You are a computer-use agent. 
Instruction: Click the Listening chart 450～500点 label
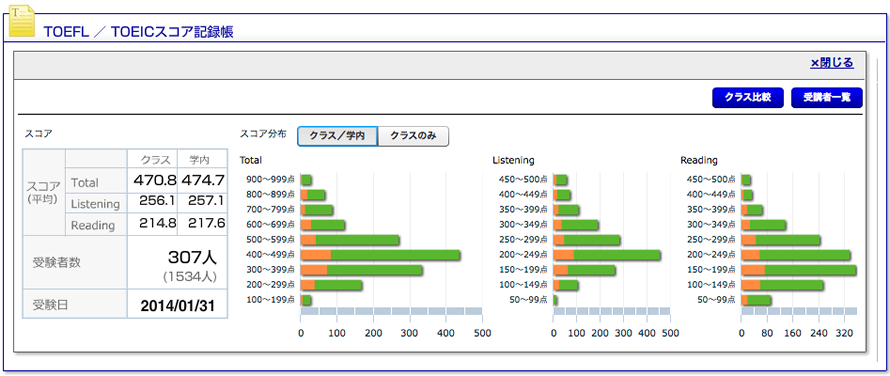(523, 179)
